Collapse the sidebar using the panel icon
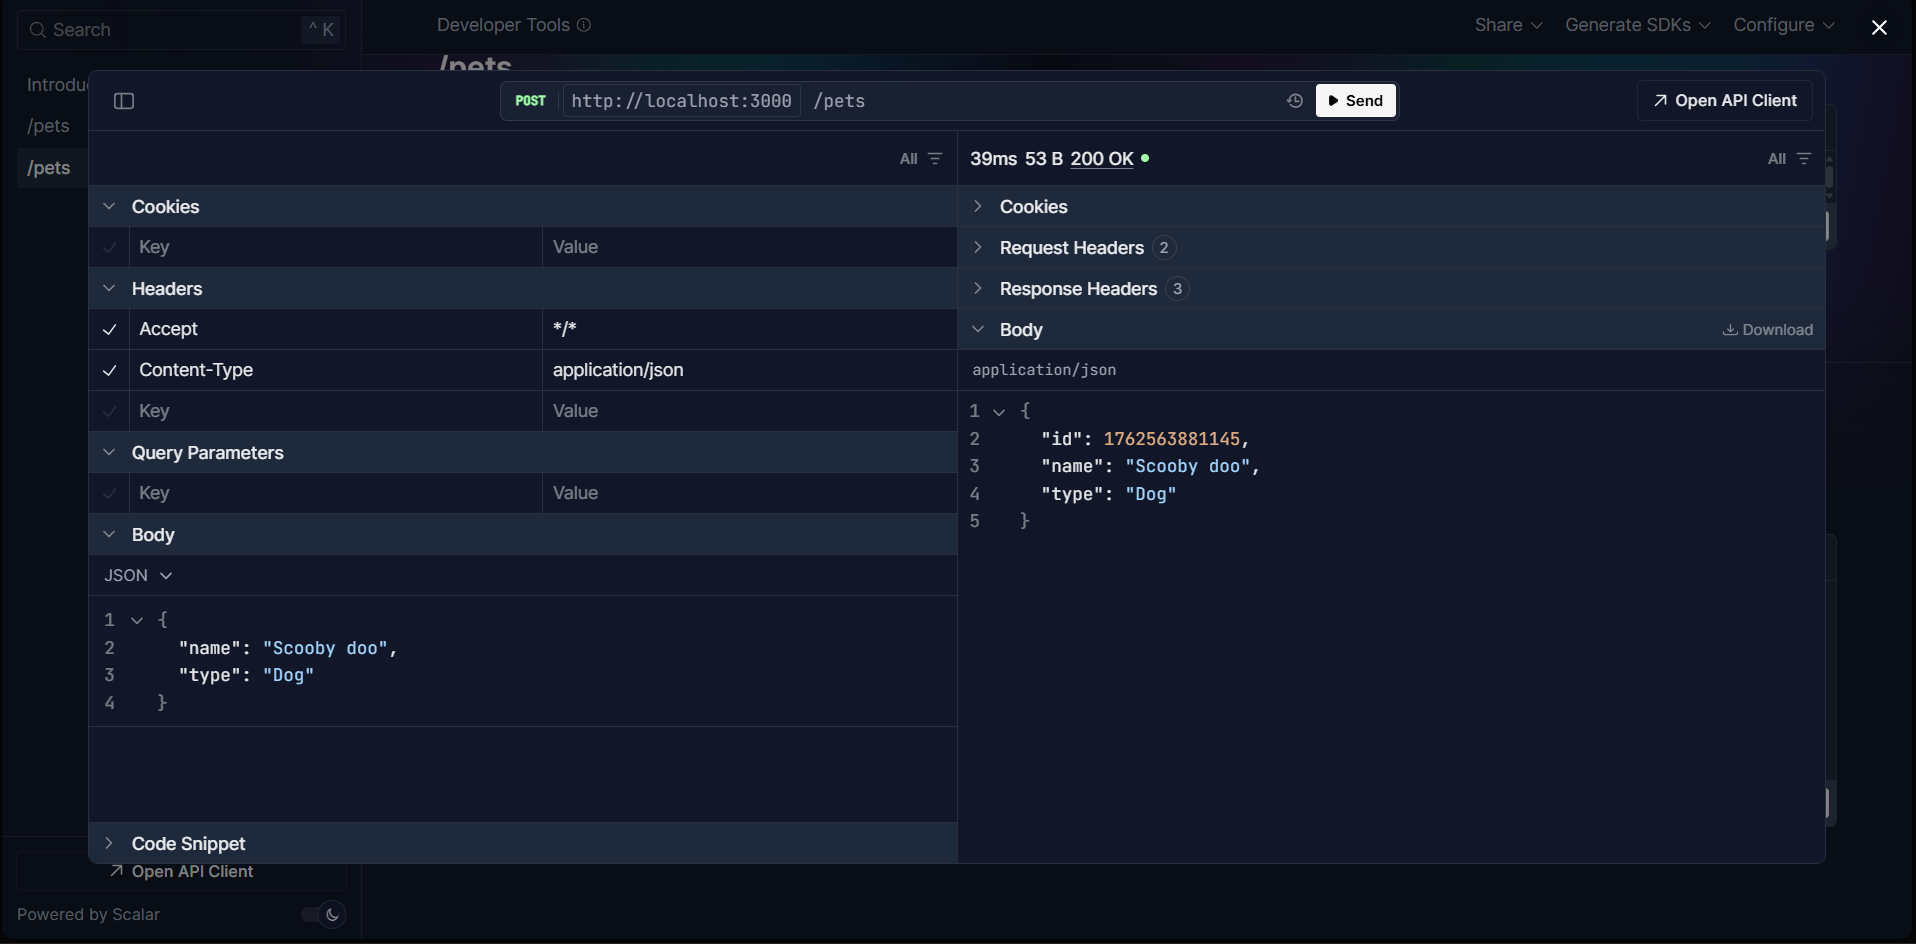Image resolution: width=1916 pixels, height=944 pixels. coord(124,101)
